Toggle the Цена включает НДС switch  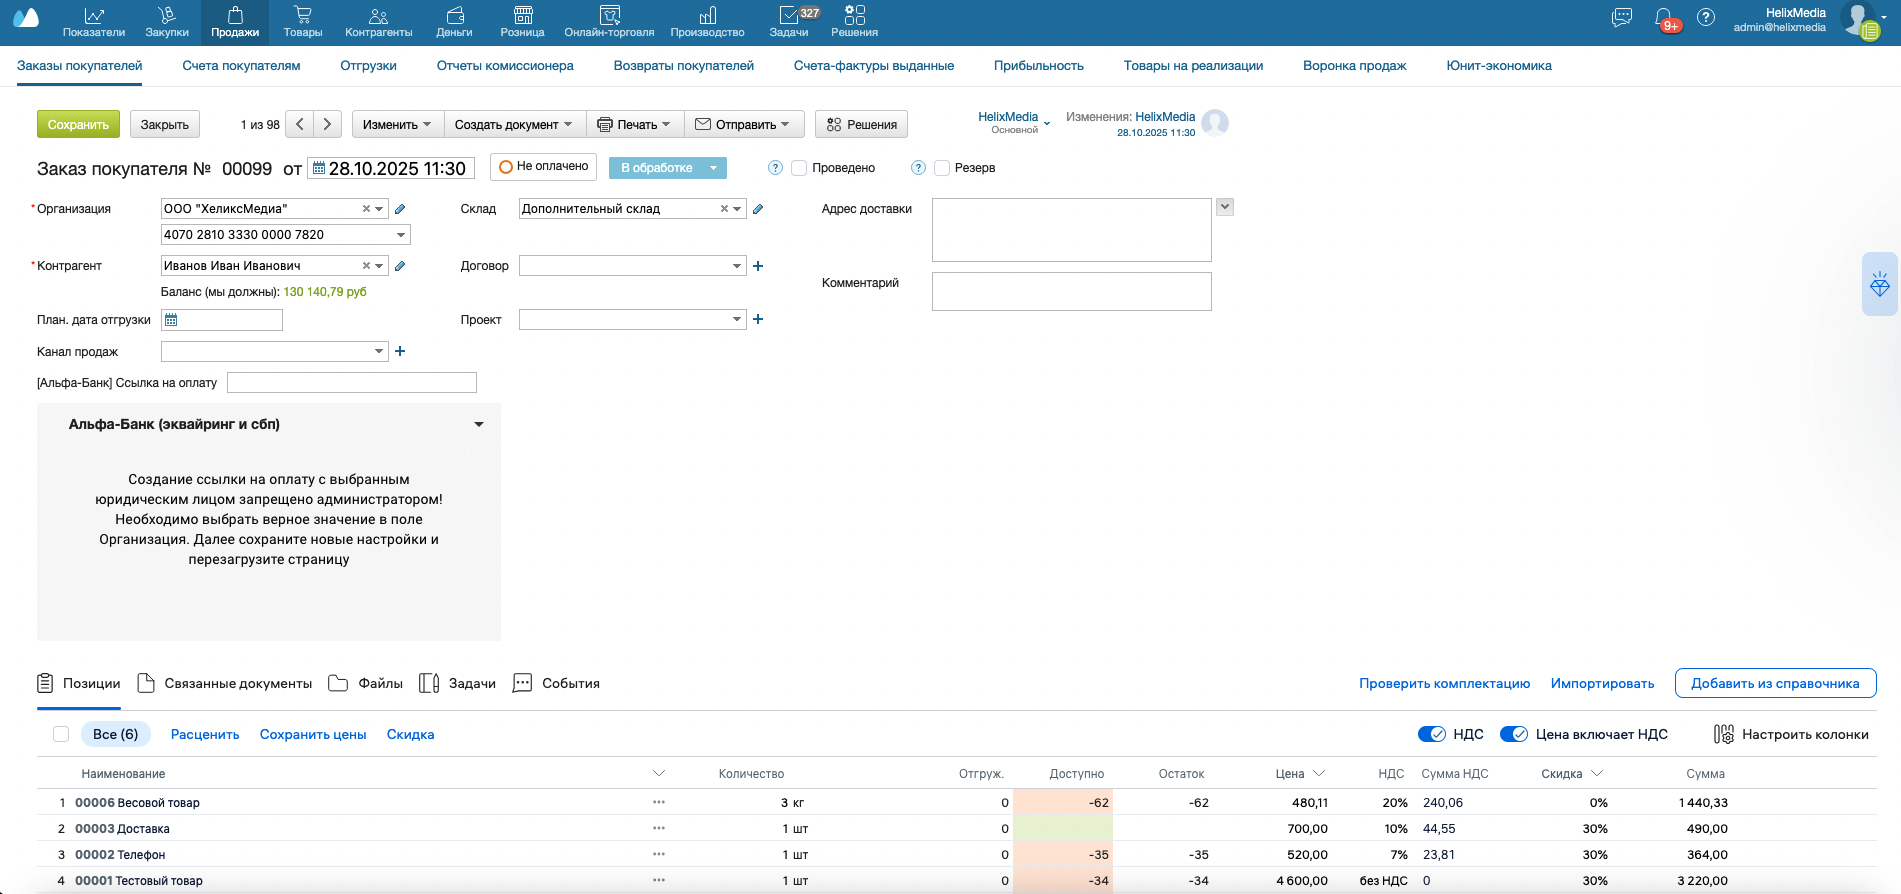[x=1514, y=734]
